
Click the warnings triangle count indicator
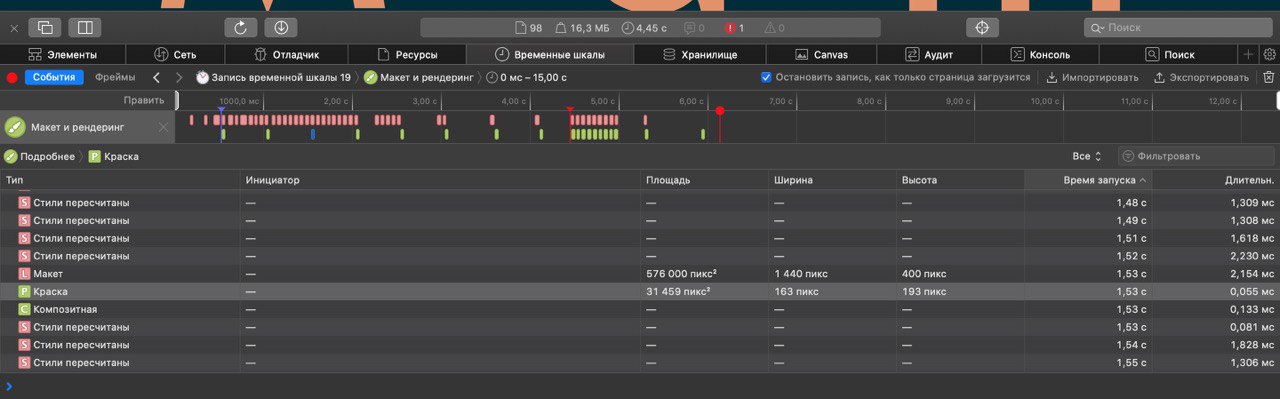pos(774,28)
